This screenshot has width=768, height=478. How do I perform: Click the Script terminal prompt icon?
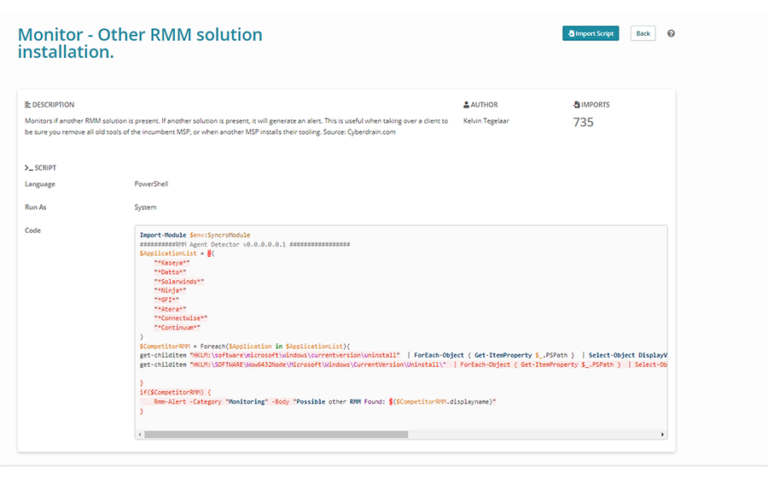(28, 167)
